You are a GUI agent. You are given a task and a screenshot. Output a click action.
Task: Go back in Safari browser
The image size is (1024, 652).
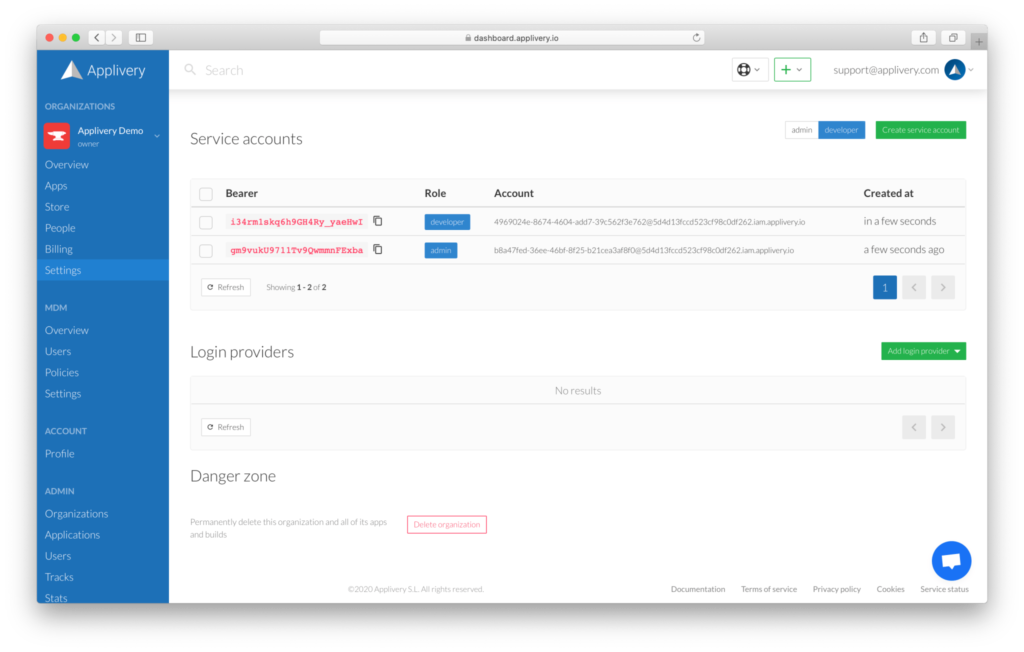click(x=97, y=37)
